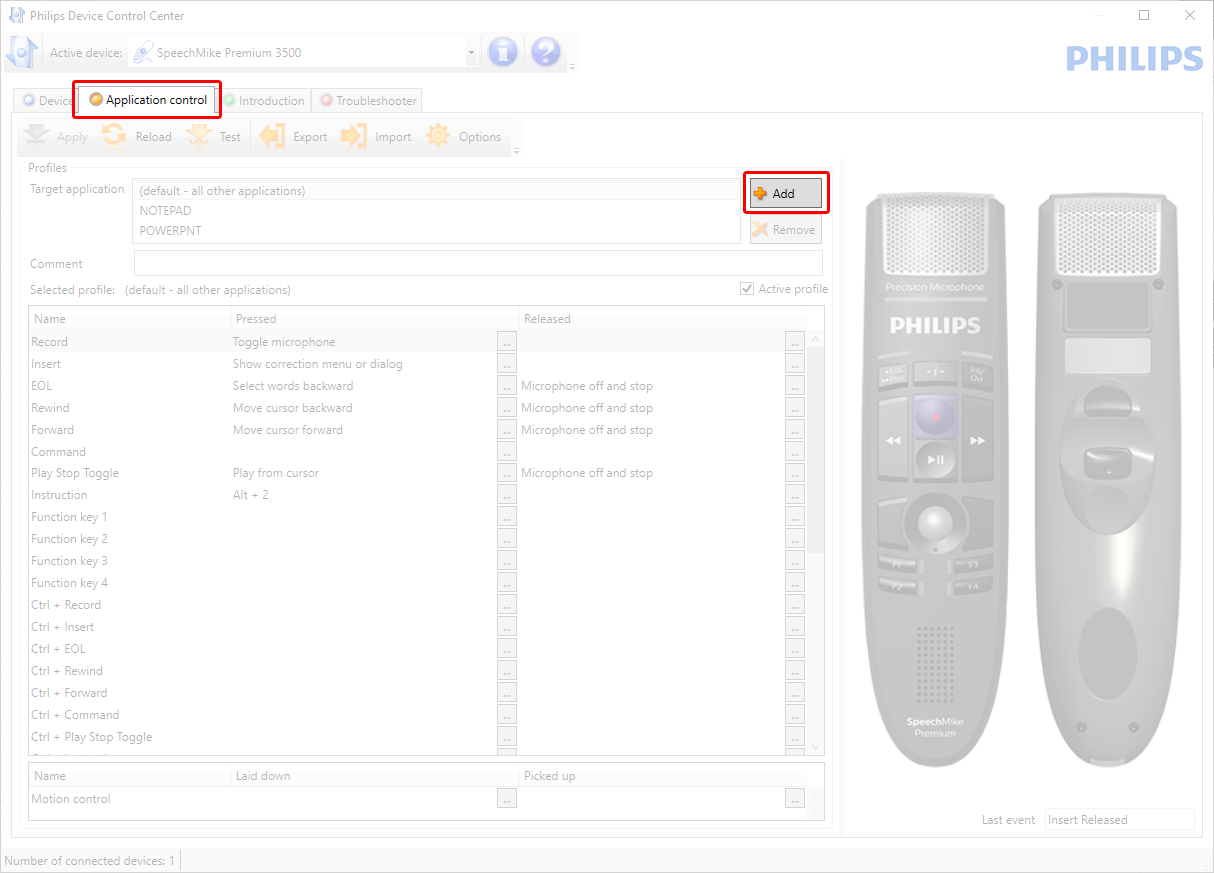Viewport: 1214px width, 873px height.
Task: Click the play/pause button on the SpeechMike image
Action: click(x=936, y=459)
